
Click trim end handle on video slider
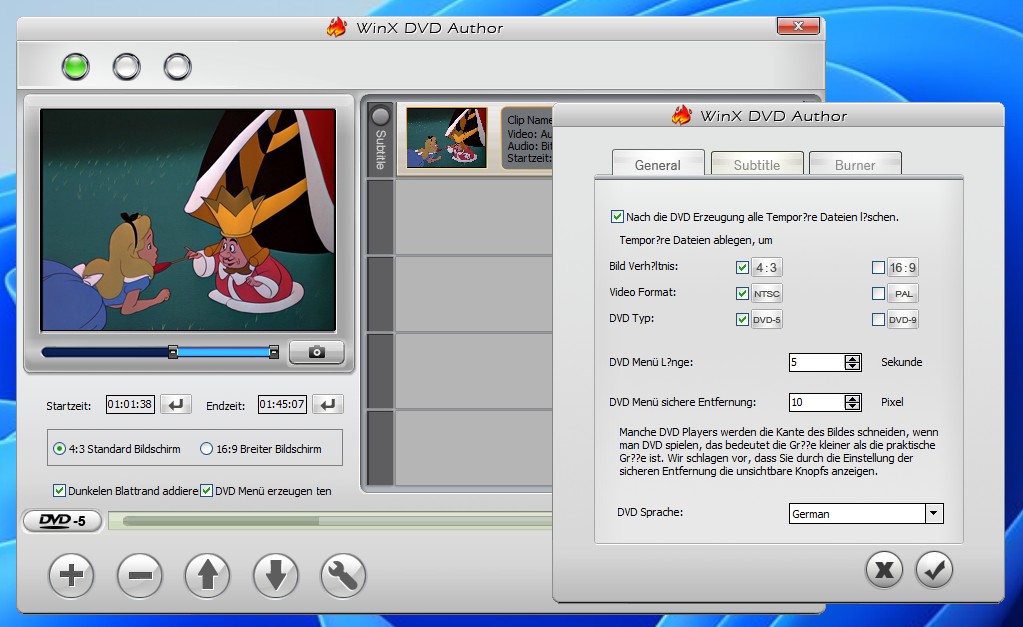[x=274, y=352]
